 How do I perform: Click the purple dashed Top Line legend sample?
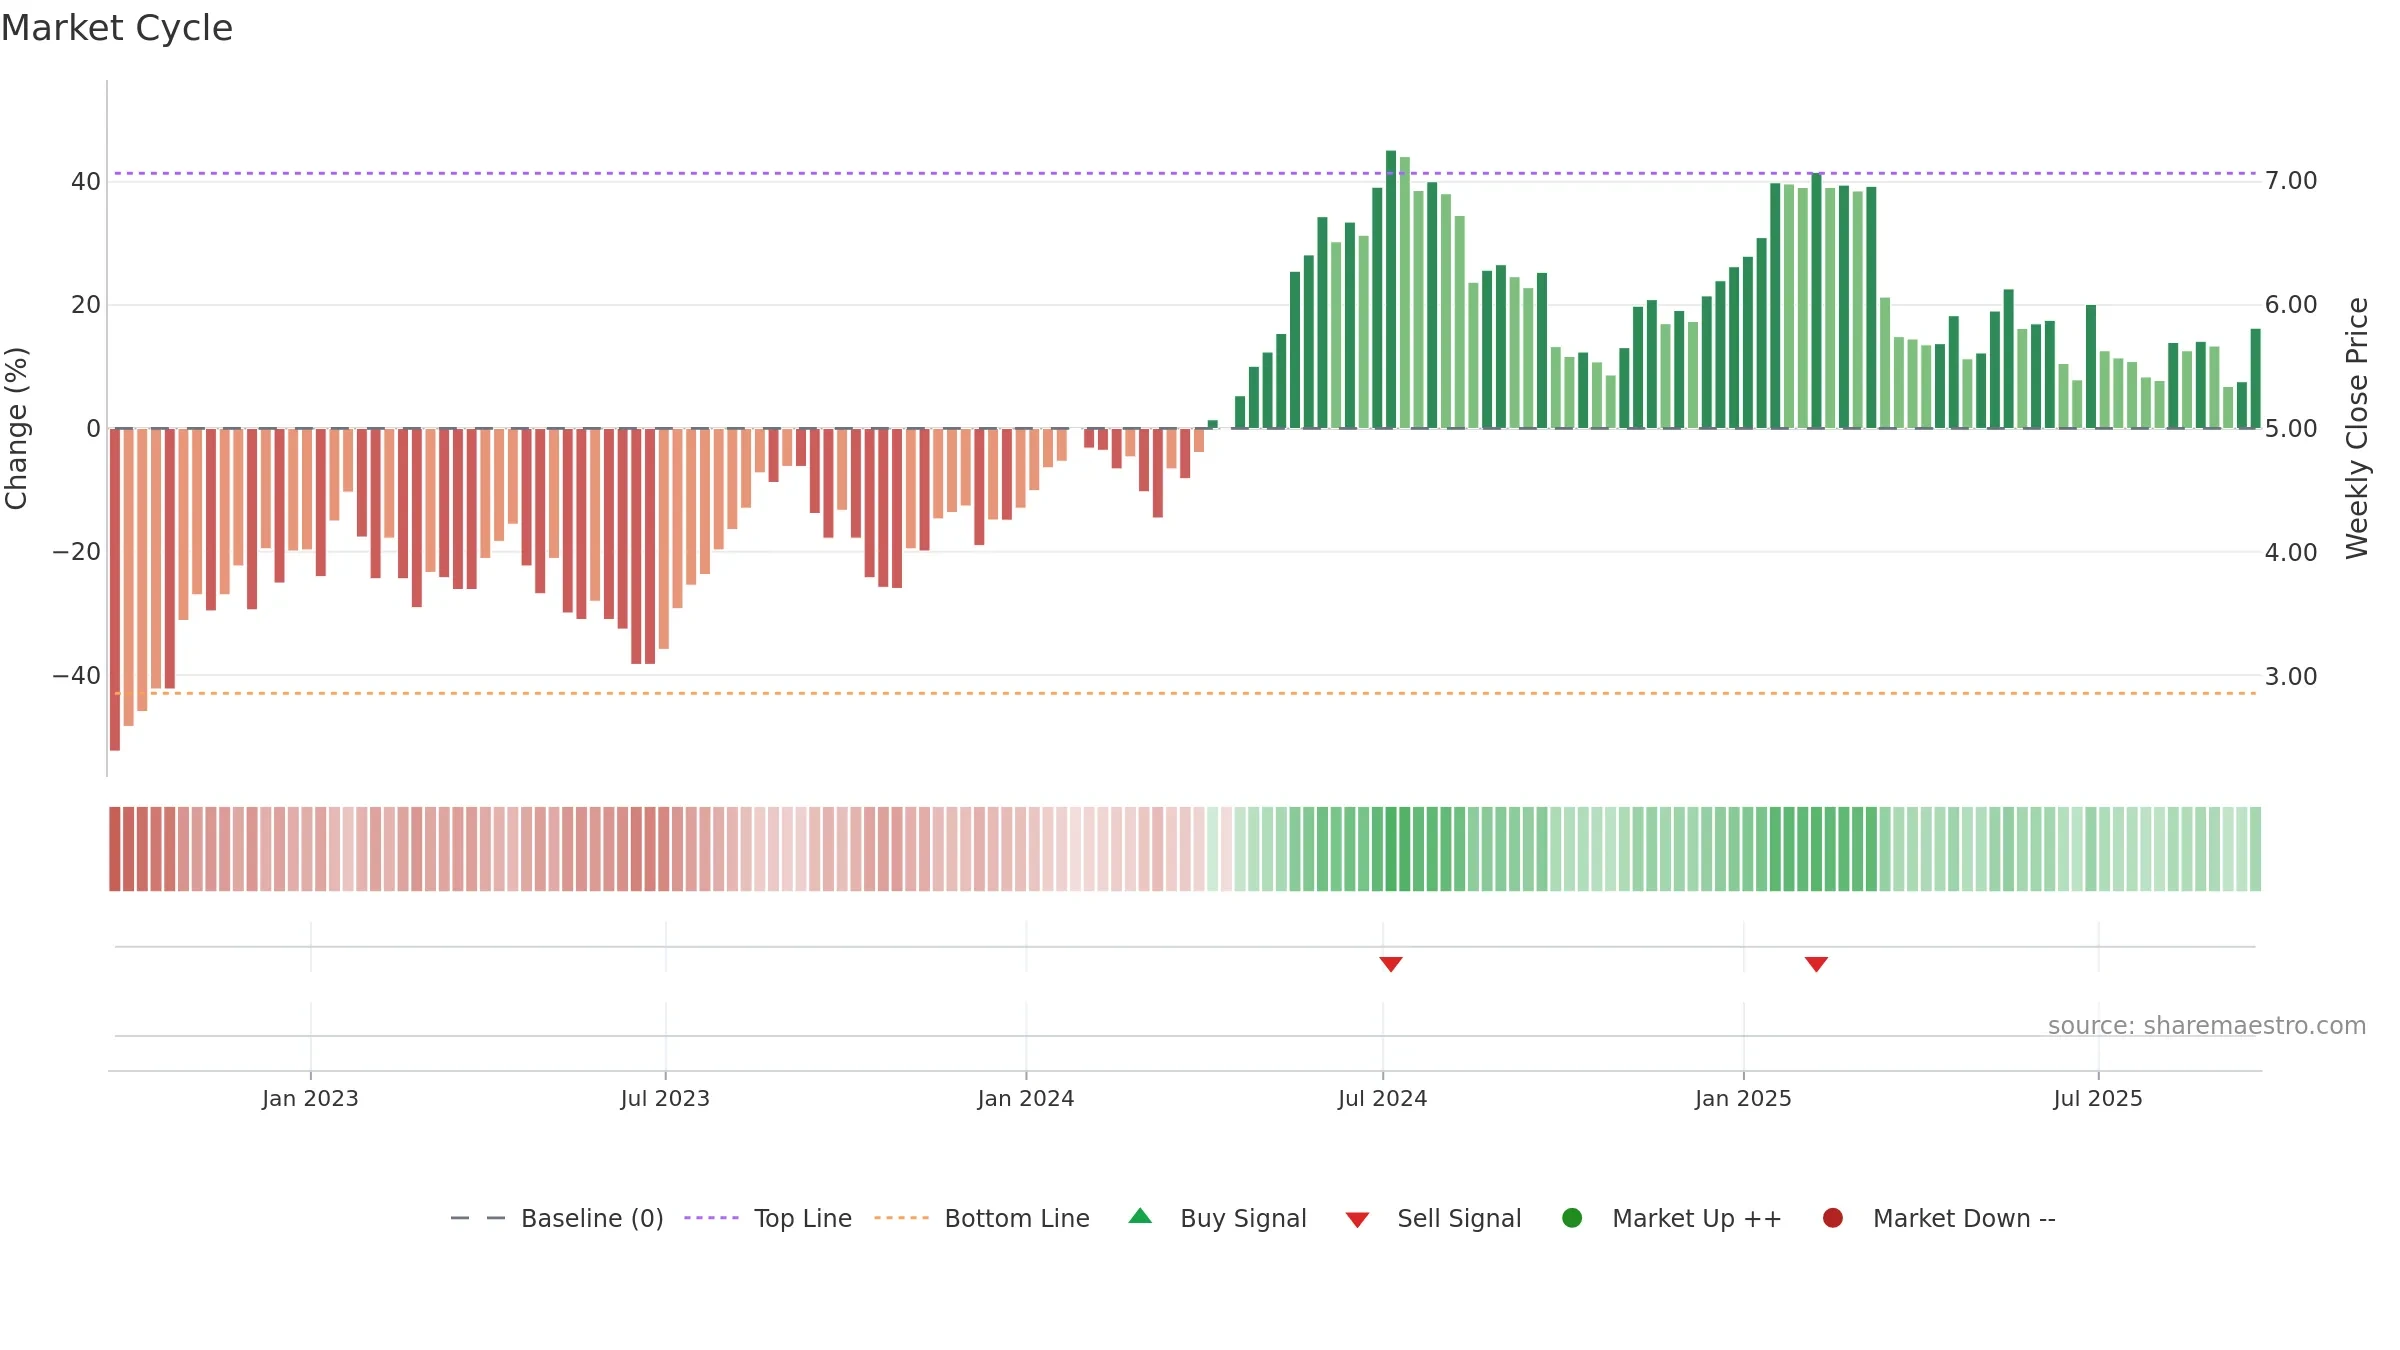tap(711, 1218)
